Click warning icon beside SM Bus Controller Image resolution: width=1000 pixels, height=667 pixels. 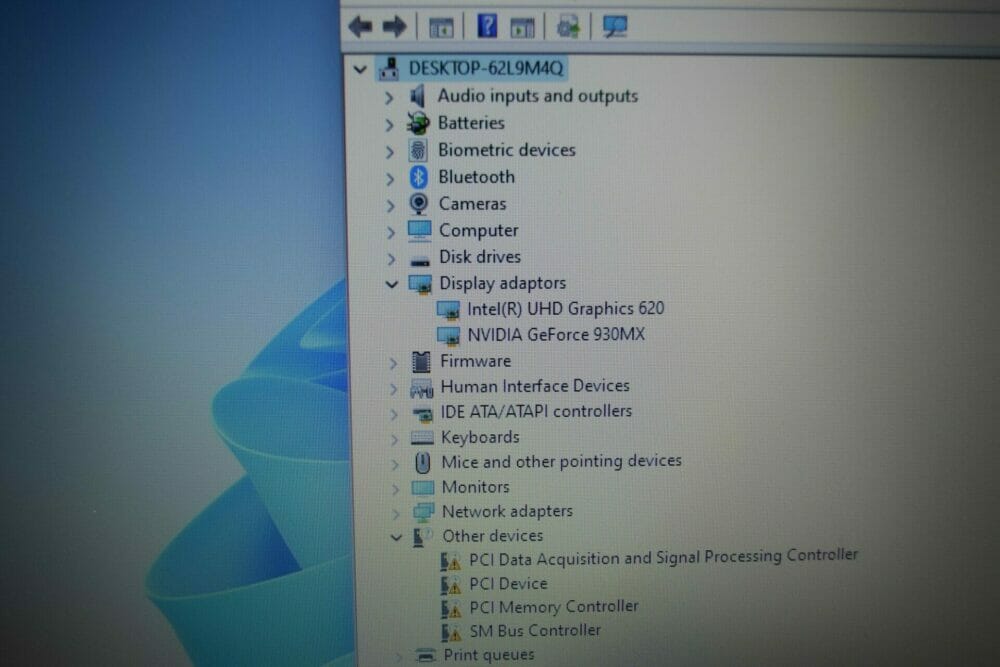[451, 633]
